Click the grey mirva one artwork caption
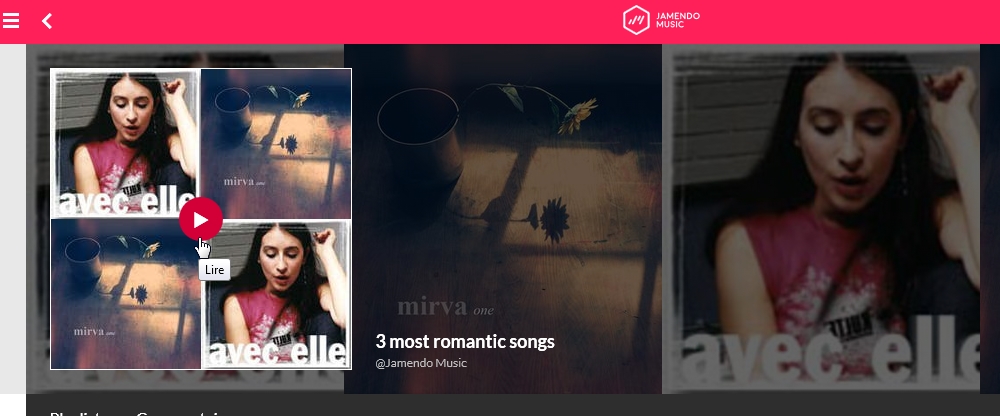The image size is (1000, 416). tap(445, 307)
